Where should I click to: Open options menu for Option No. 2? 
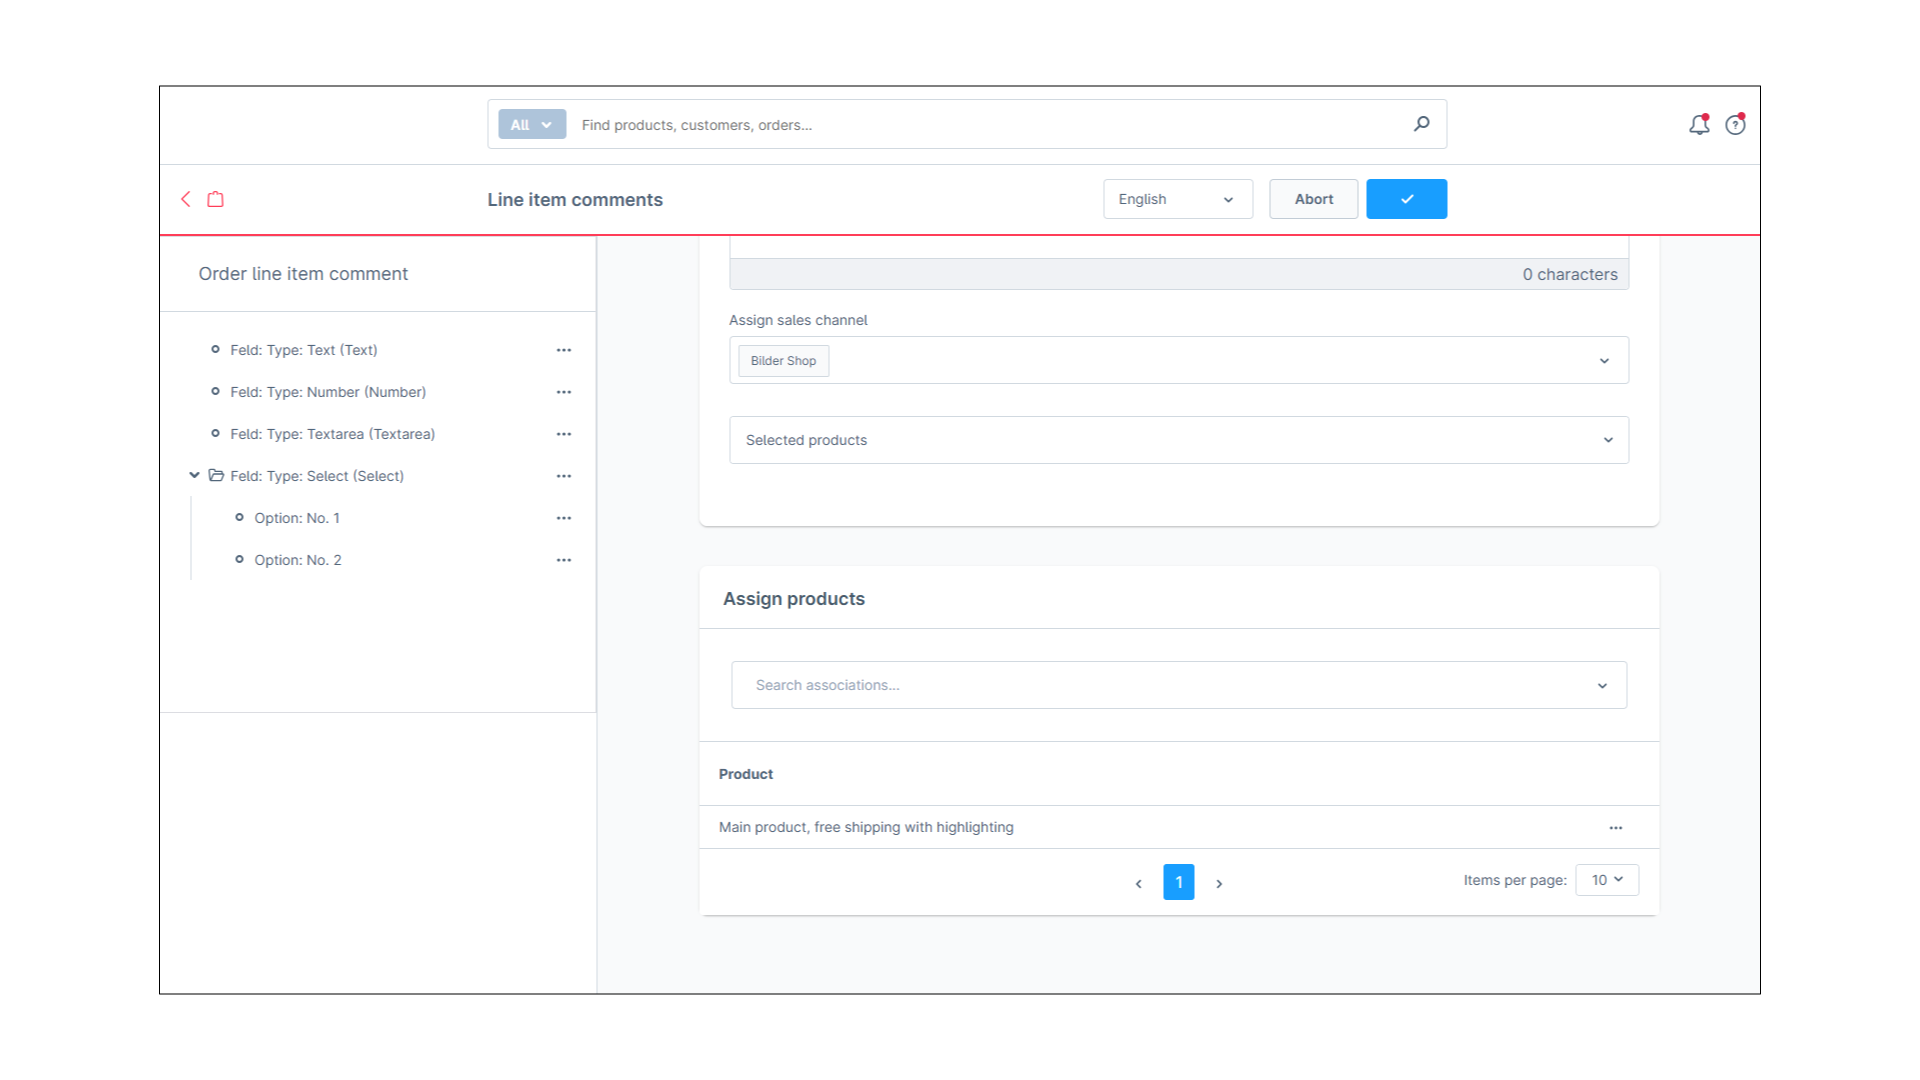(x=564, y=560)
